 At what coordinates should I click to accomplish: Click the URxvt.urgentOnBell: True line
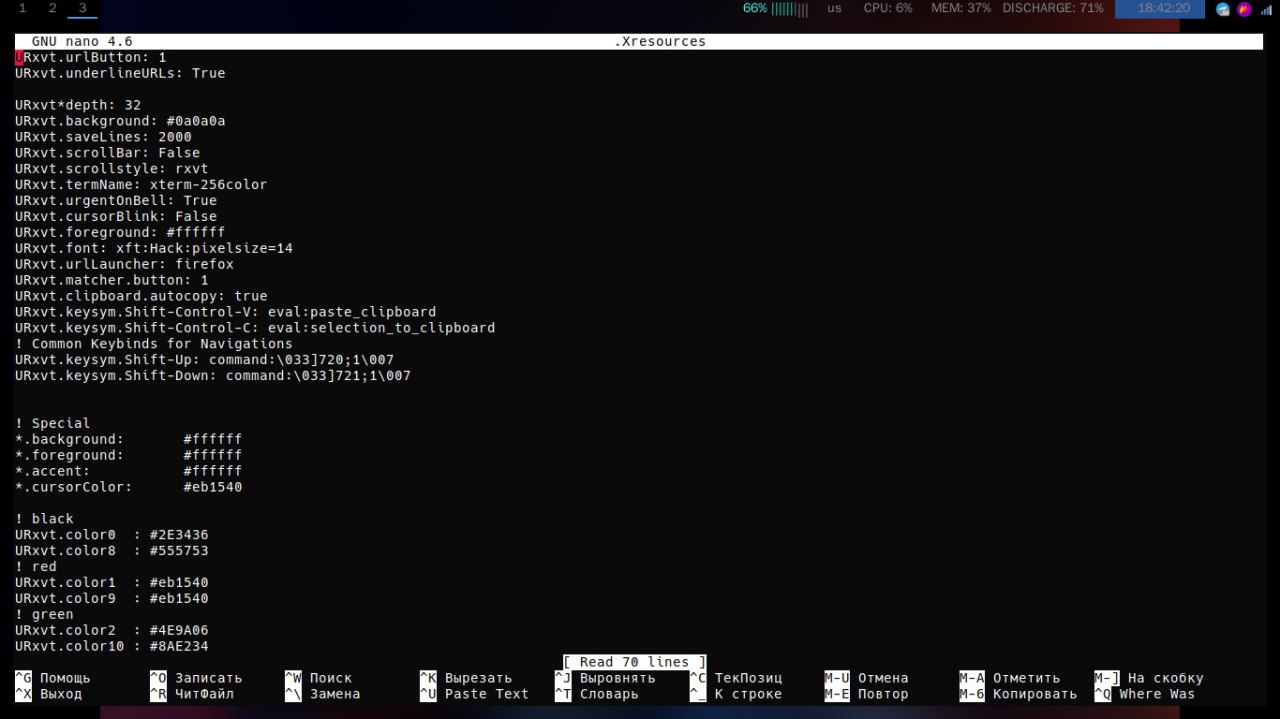116,200
